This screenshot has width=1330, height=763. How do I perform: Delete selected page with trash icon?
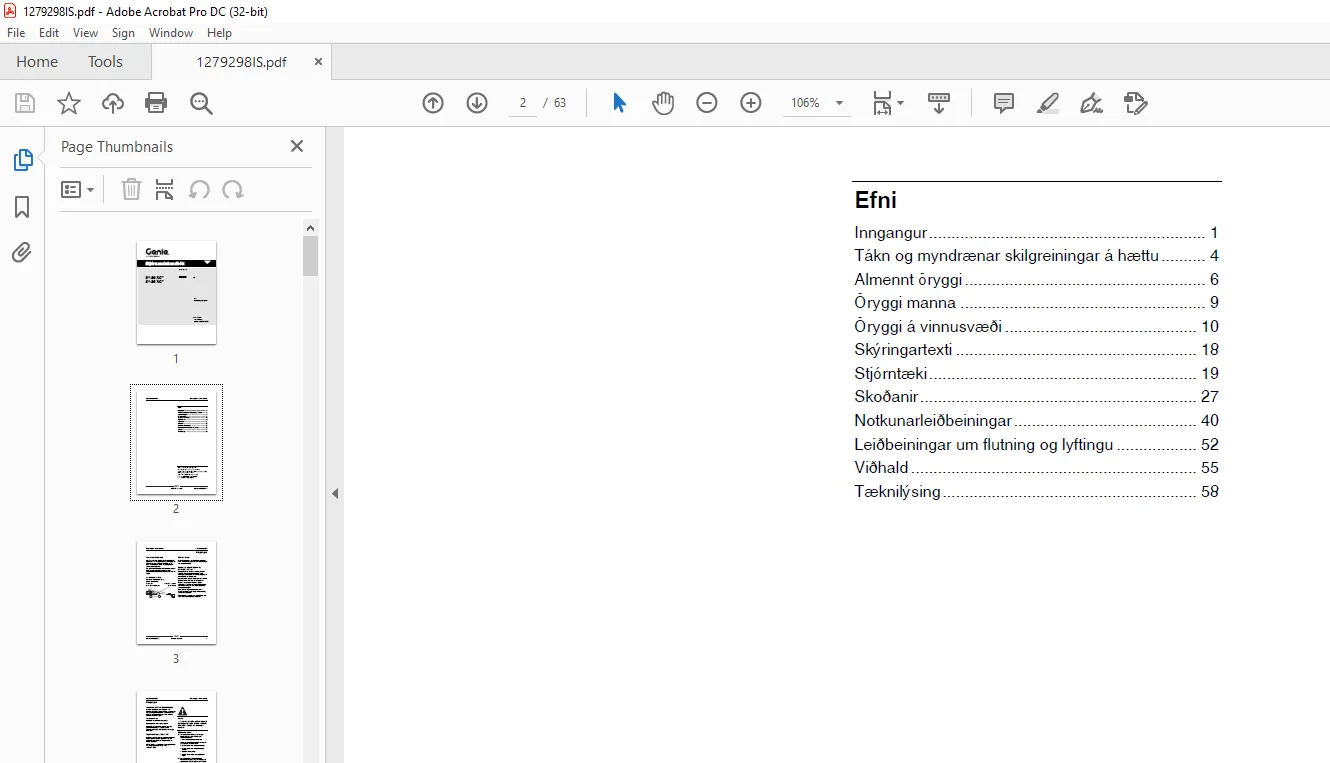131,189
